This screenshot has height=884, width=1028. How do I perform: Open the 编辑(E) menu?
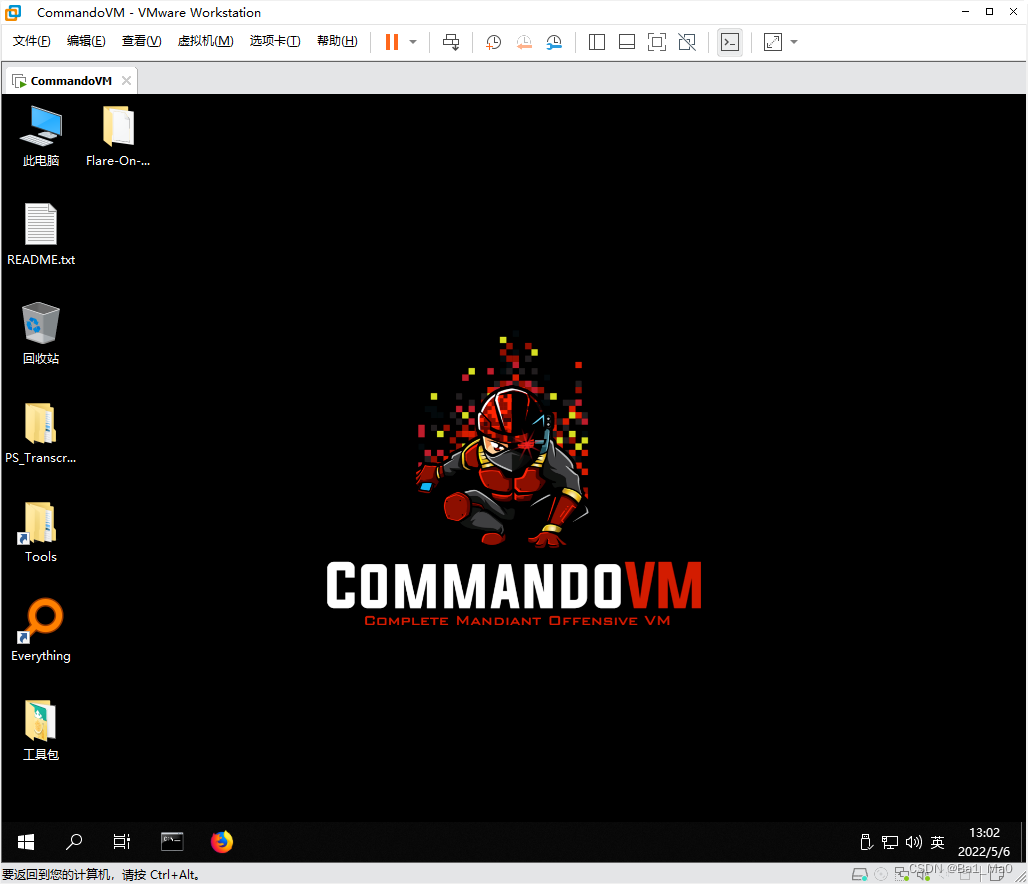[x=86, y=41]
